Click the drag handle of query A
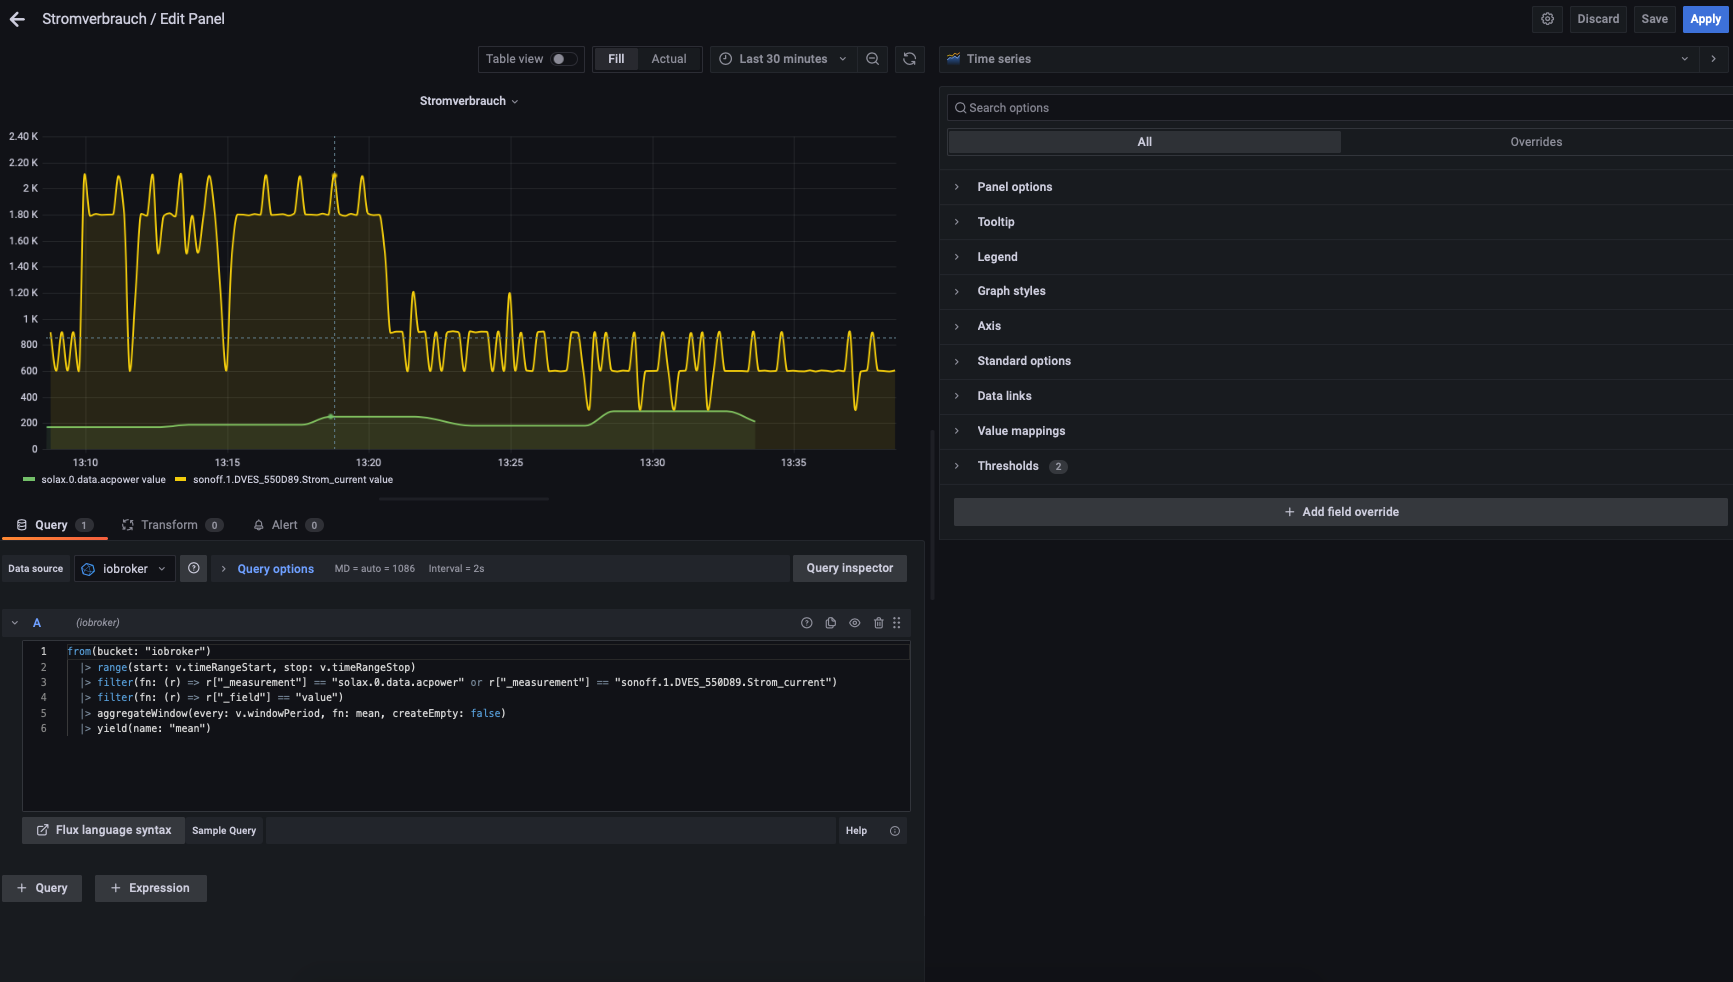The width and height of the screenshot is (1733, 982). click(897, 623)
